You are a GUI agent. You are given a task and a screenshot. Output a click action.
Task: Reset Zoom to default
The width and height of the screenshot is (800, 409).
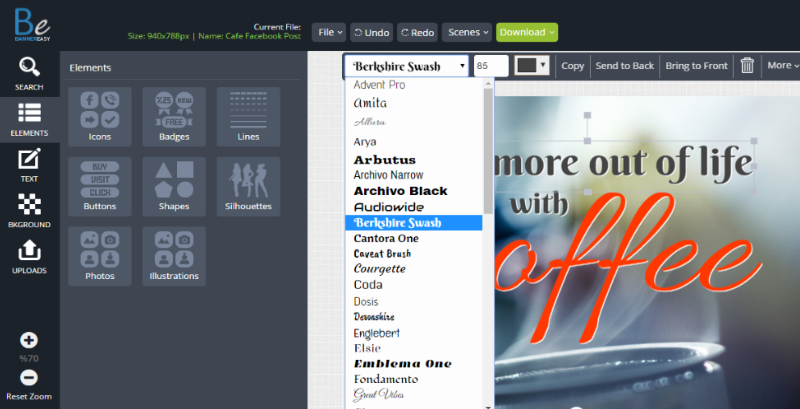point(29,396)
